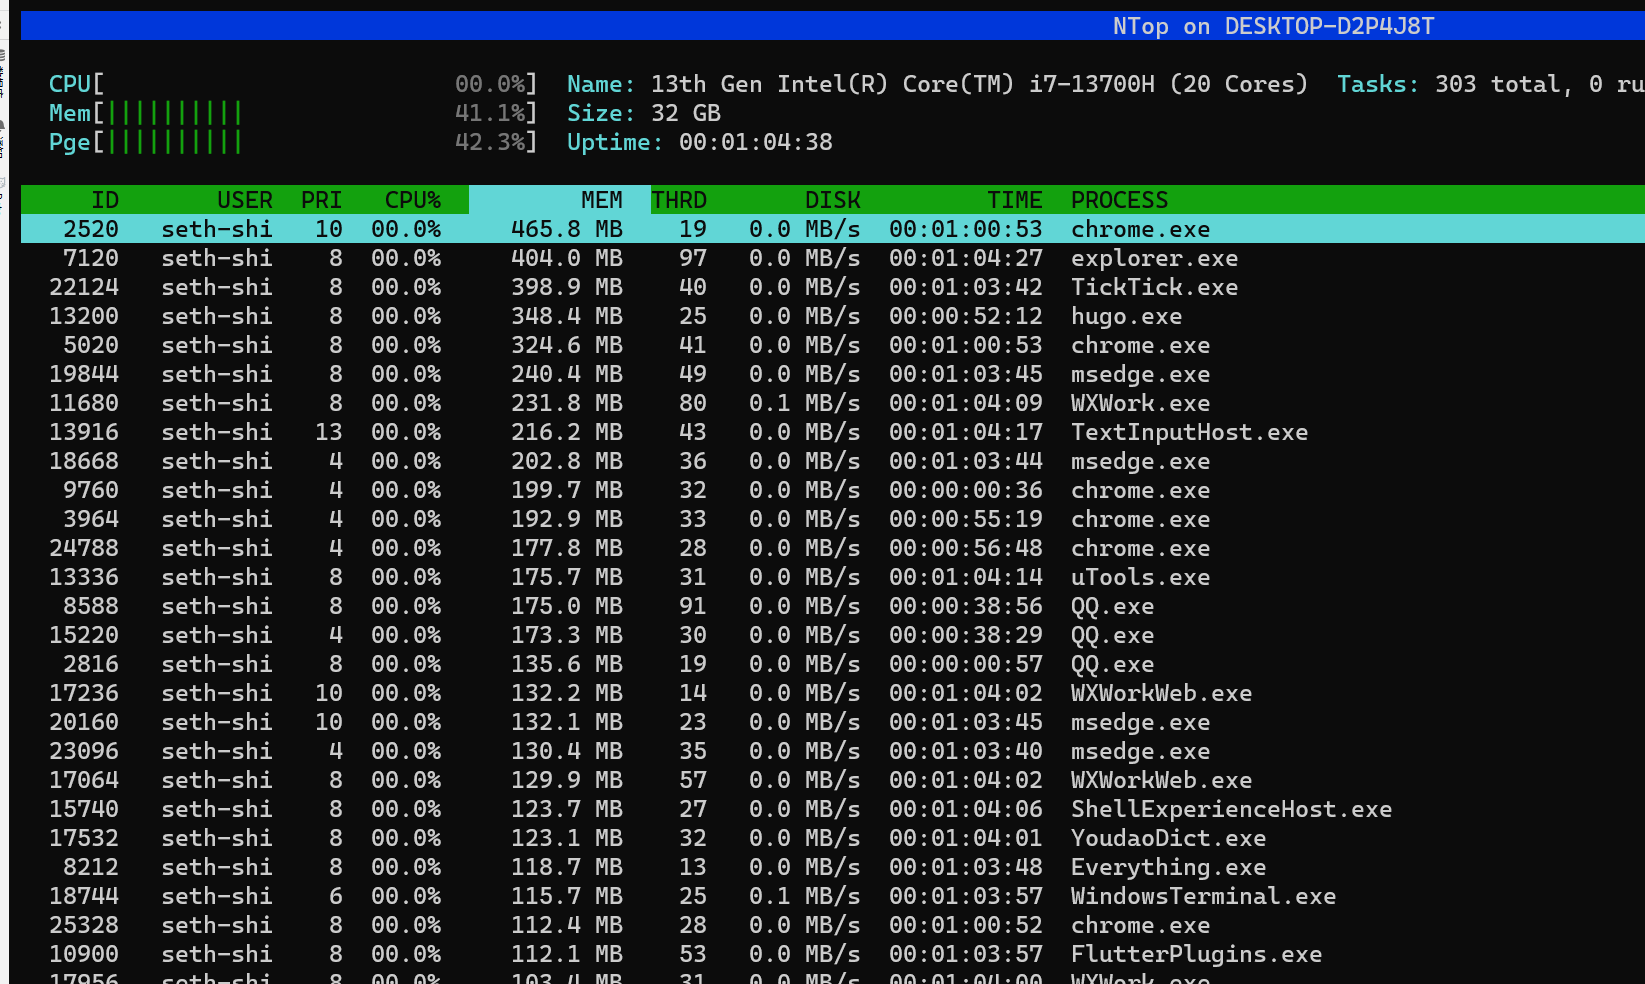Click the 465.8 MB memory value

pos(567,229)
